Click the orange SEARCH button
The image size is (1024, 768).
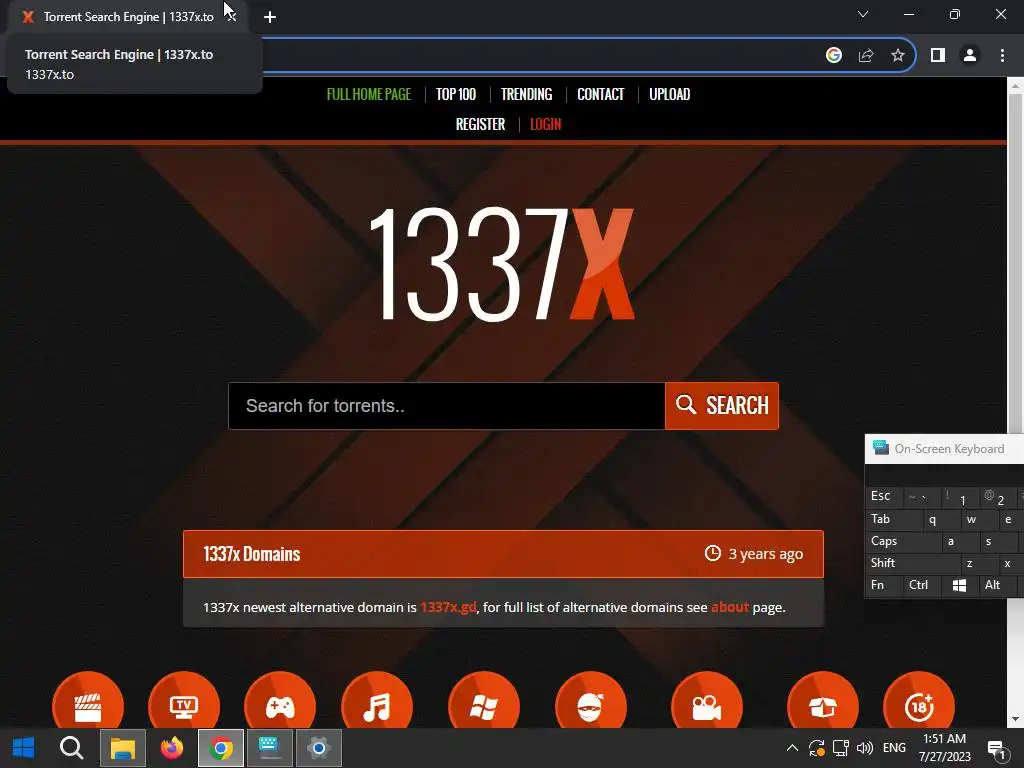(722, 406)
